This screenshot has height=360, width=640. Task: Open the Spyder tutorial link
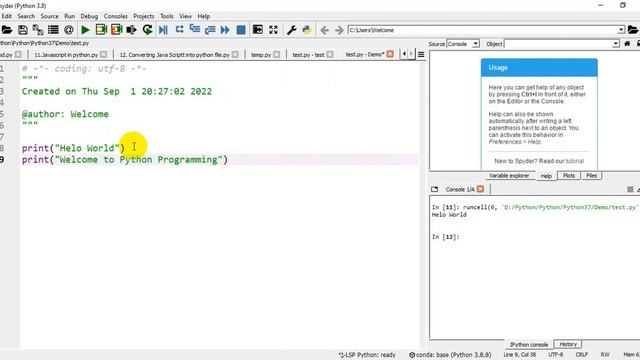coord(575,161)
